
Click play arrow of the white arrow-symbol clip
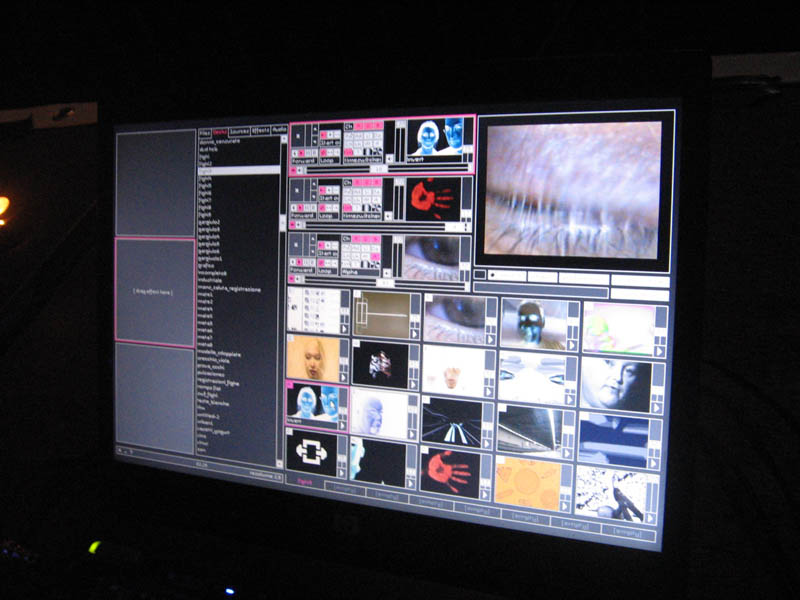342,473
